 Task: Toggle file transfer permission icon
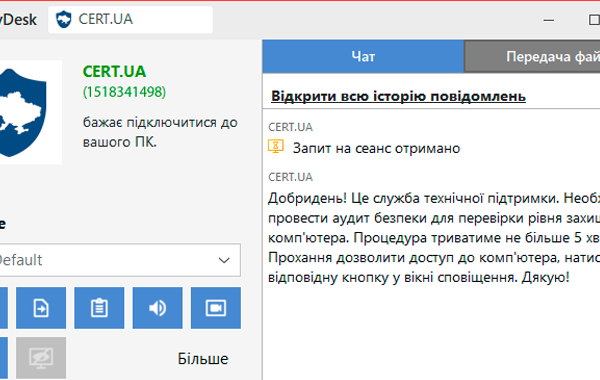pos(41,308)
